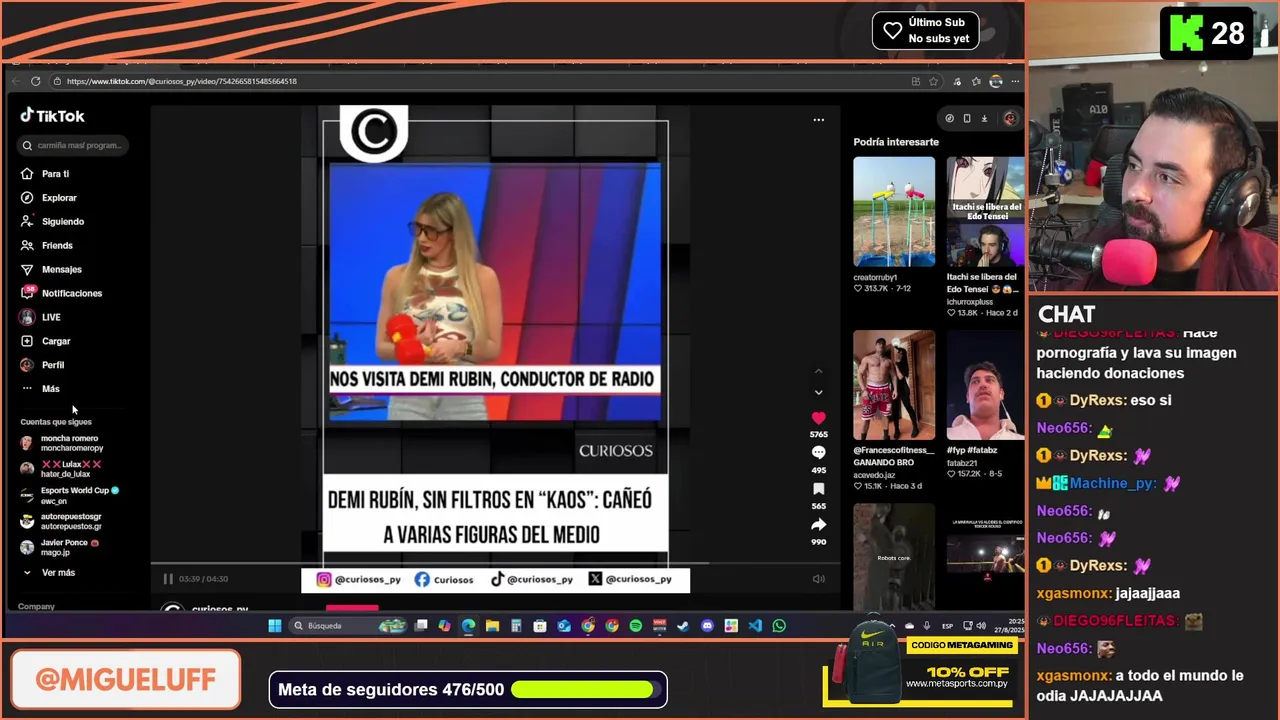This screenshot has width=1280, height=720.
Task: Save video with bookmark icon
Action: coord(818,489)
